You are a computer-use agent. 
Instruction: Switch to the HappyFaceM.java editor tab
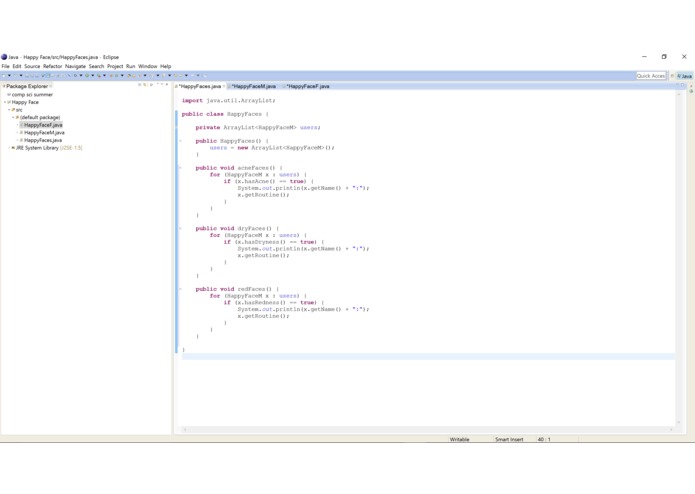pyautogui.click(x=254, y=86)
